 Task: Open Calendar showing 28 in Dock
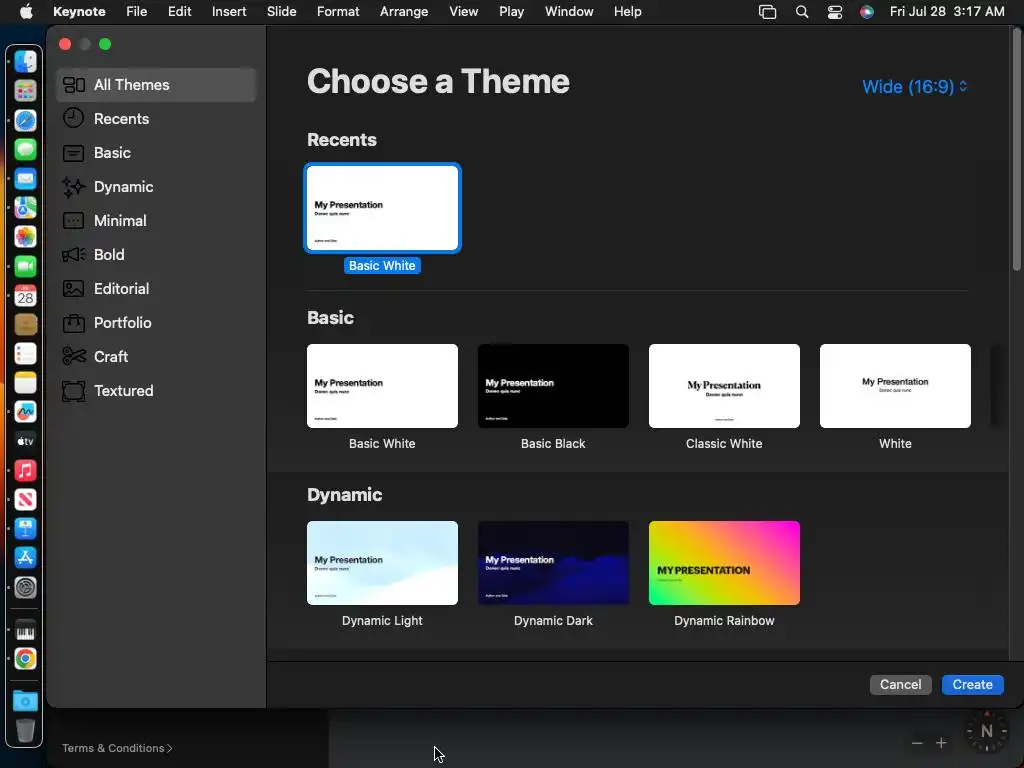coord(25,295)
